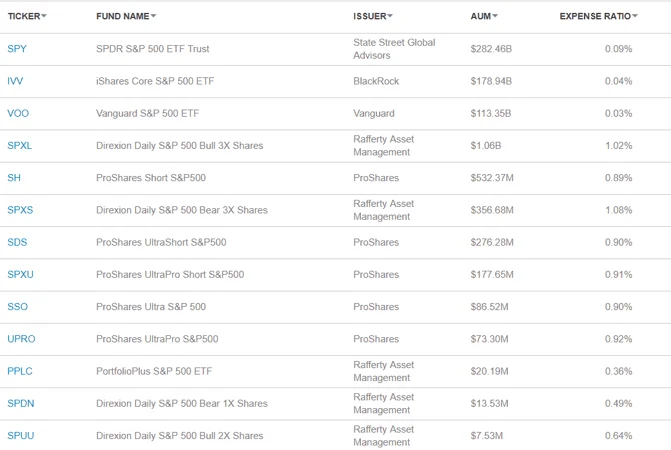Sort table by Issuer column arrow
Viewport: 671px width, 450px height.
390,17
